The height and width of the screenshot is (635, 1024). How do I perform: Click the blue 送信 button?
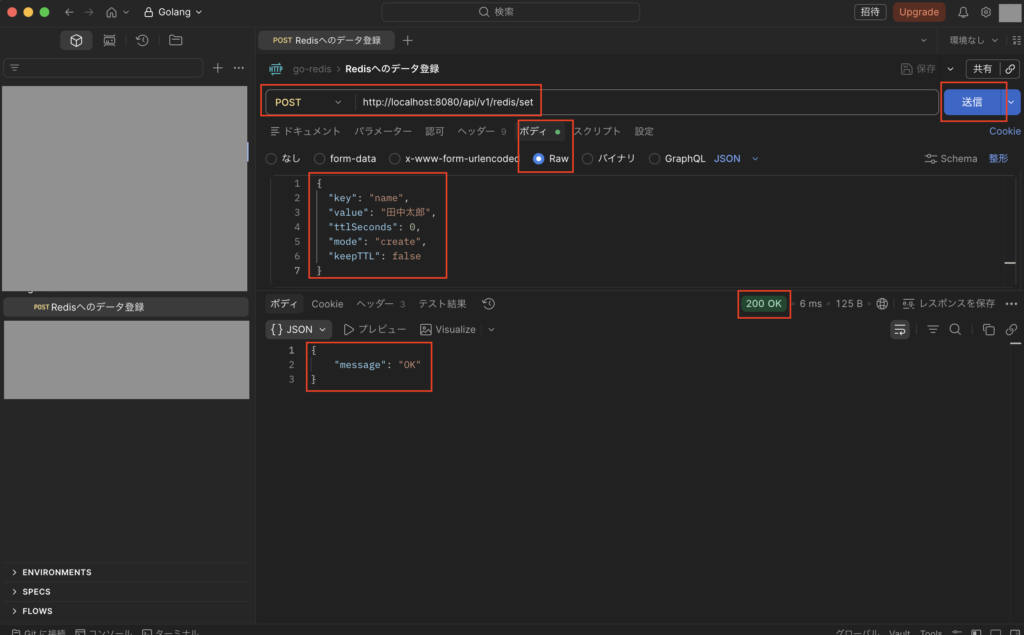point(972,102)
